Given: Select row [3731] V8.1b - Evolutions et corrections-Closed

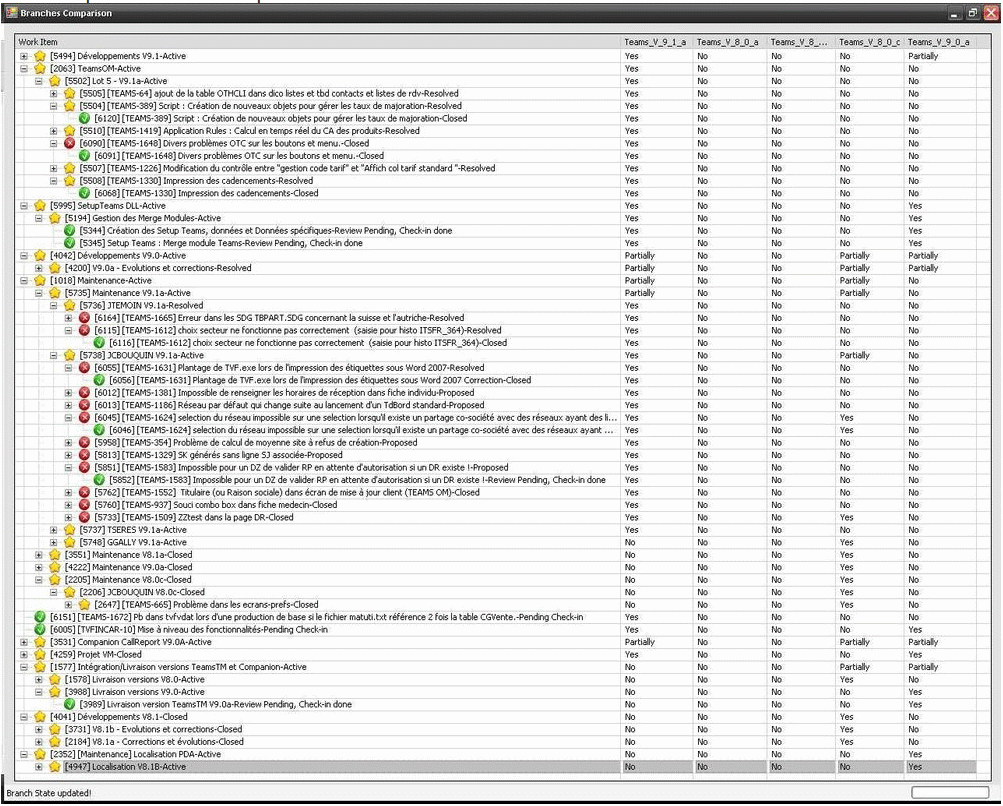Looking at the screenshot, I should coord(496,730).
